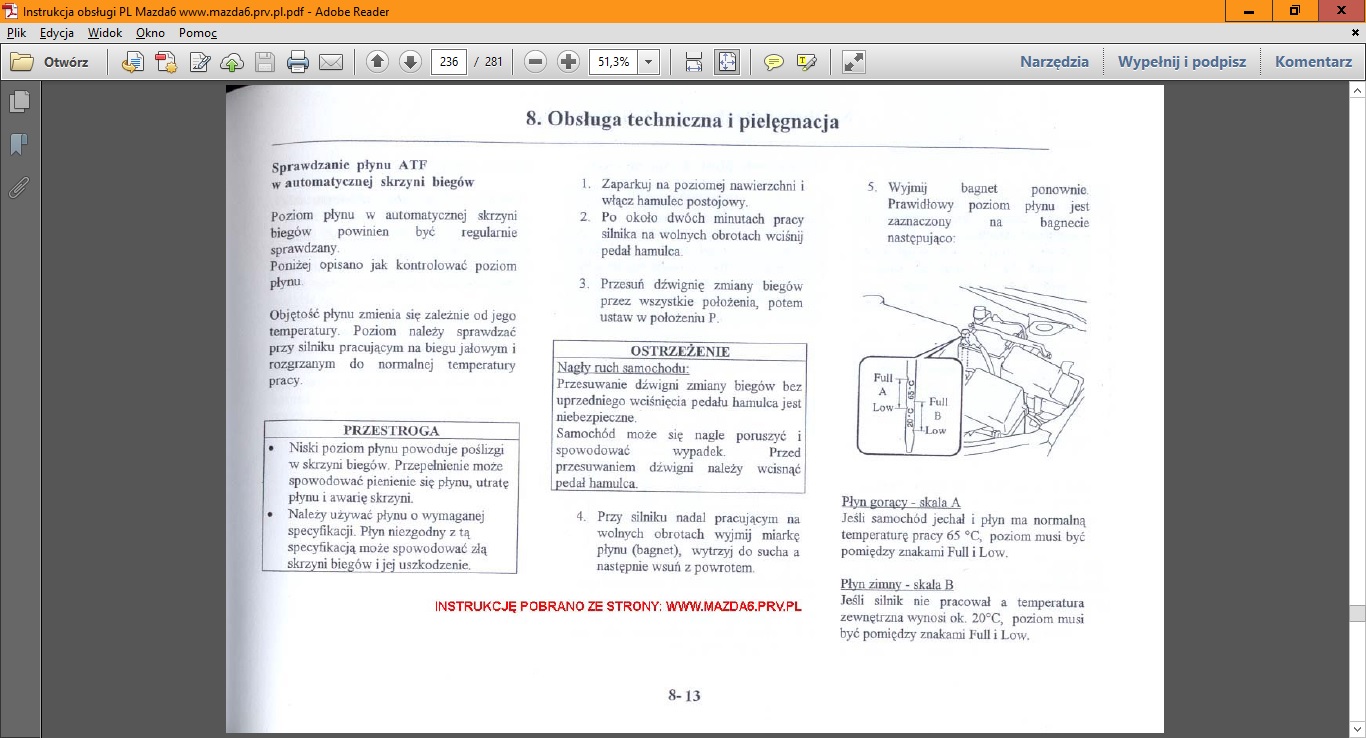The height and width of the screenshot is (738, 1366).
Task: Open the Pomoc menu
Action: pyautogui.click(x=198, y=33)
